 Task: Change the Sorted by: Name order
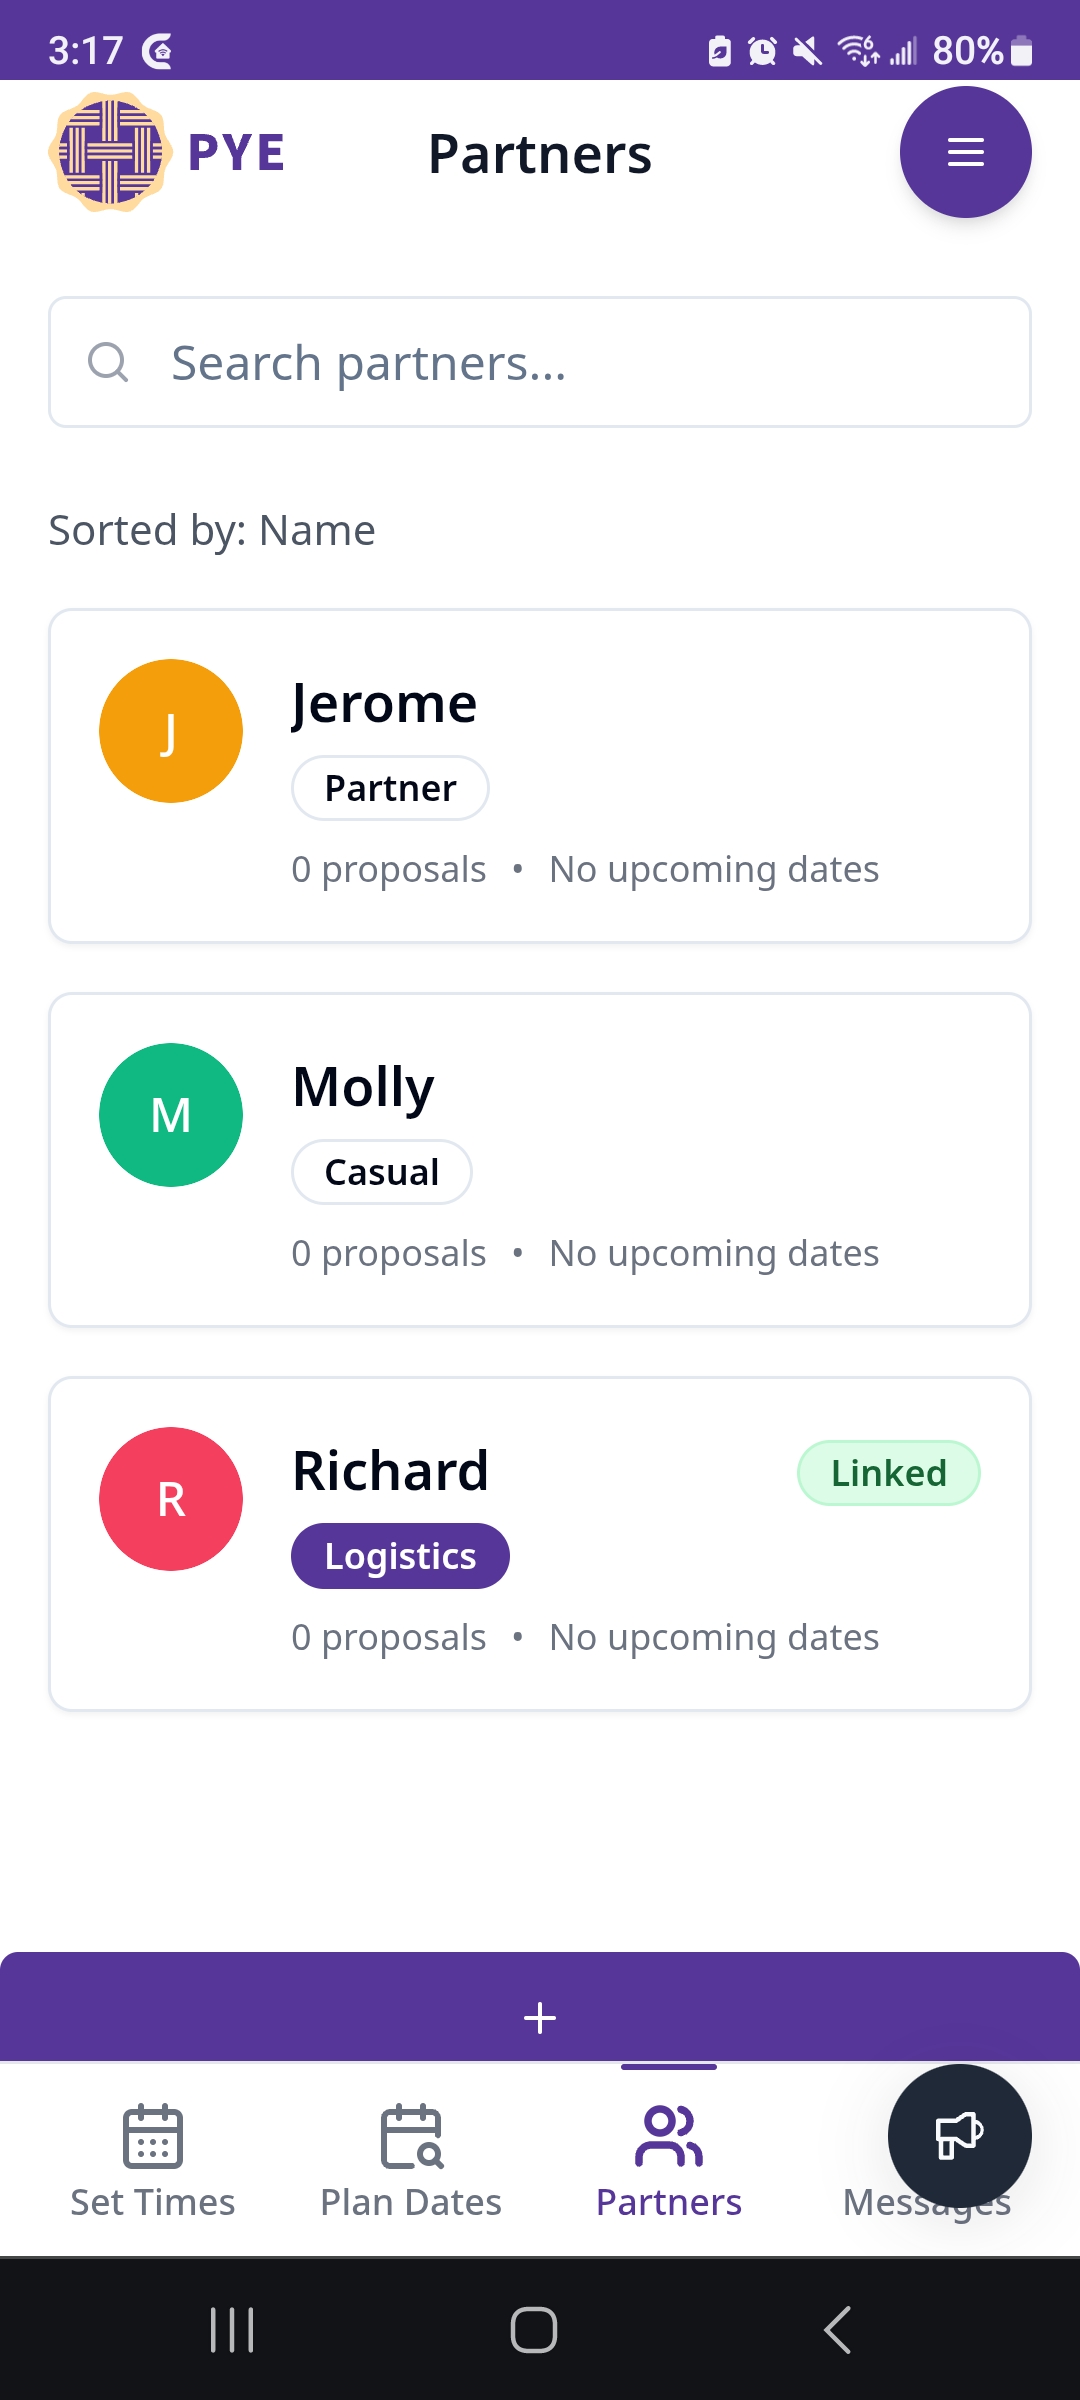coord(212,530)
